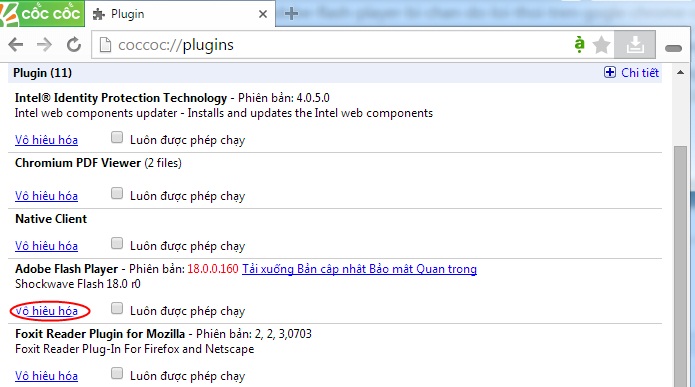The image size is (695, 387).
Task: Disable Foxit Reader Plugin
Action: pyautogui.click(x=47, y=376)
